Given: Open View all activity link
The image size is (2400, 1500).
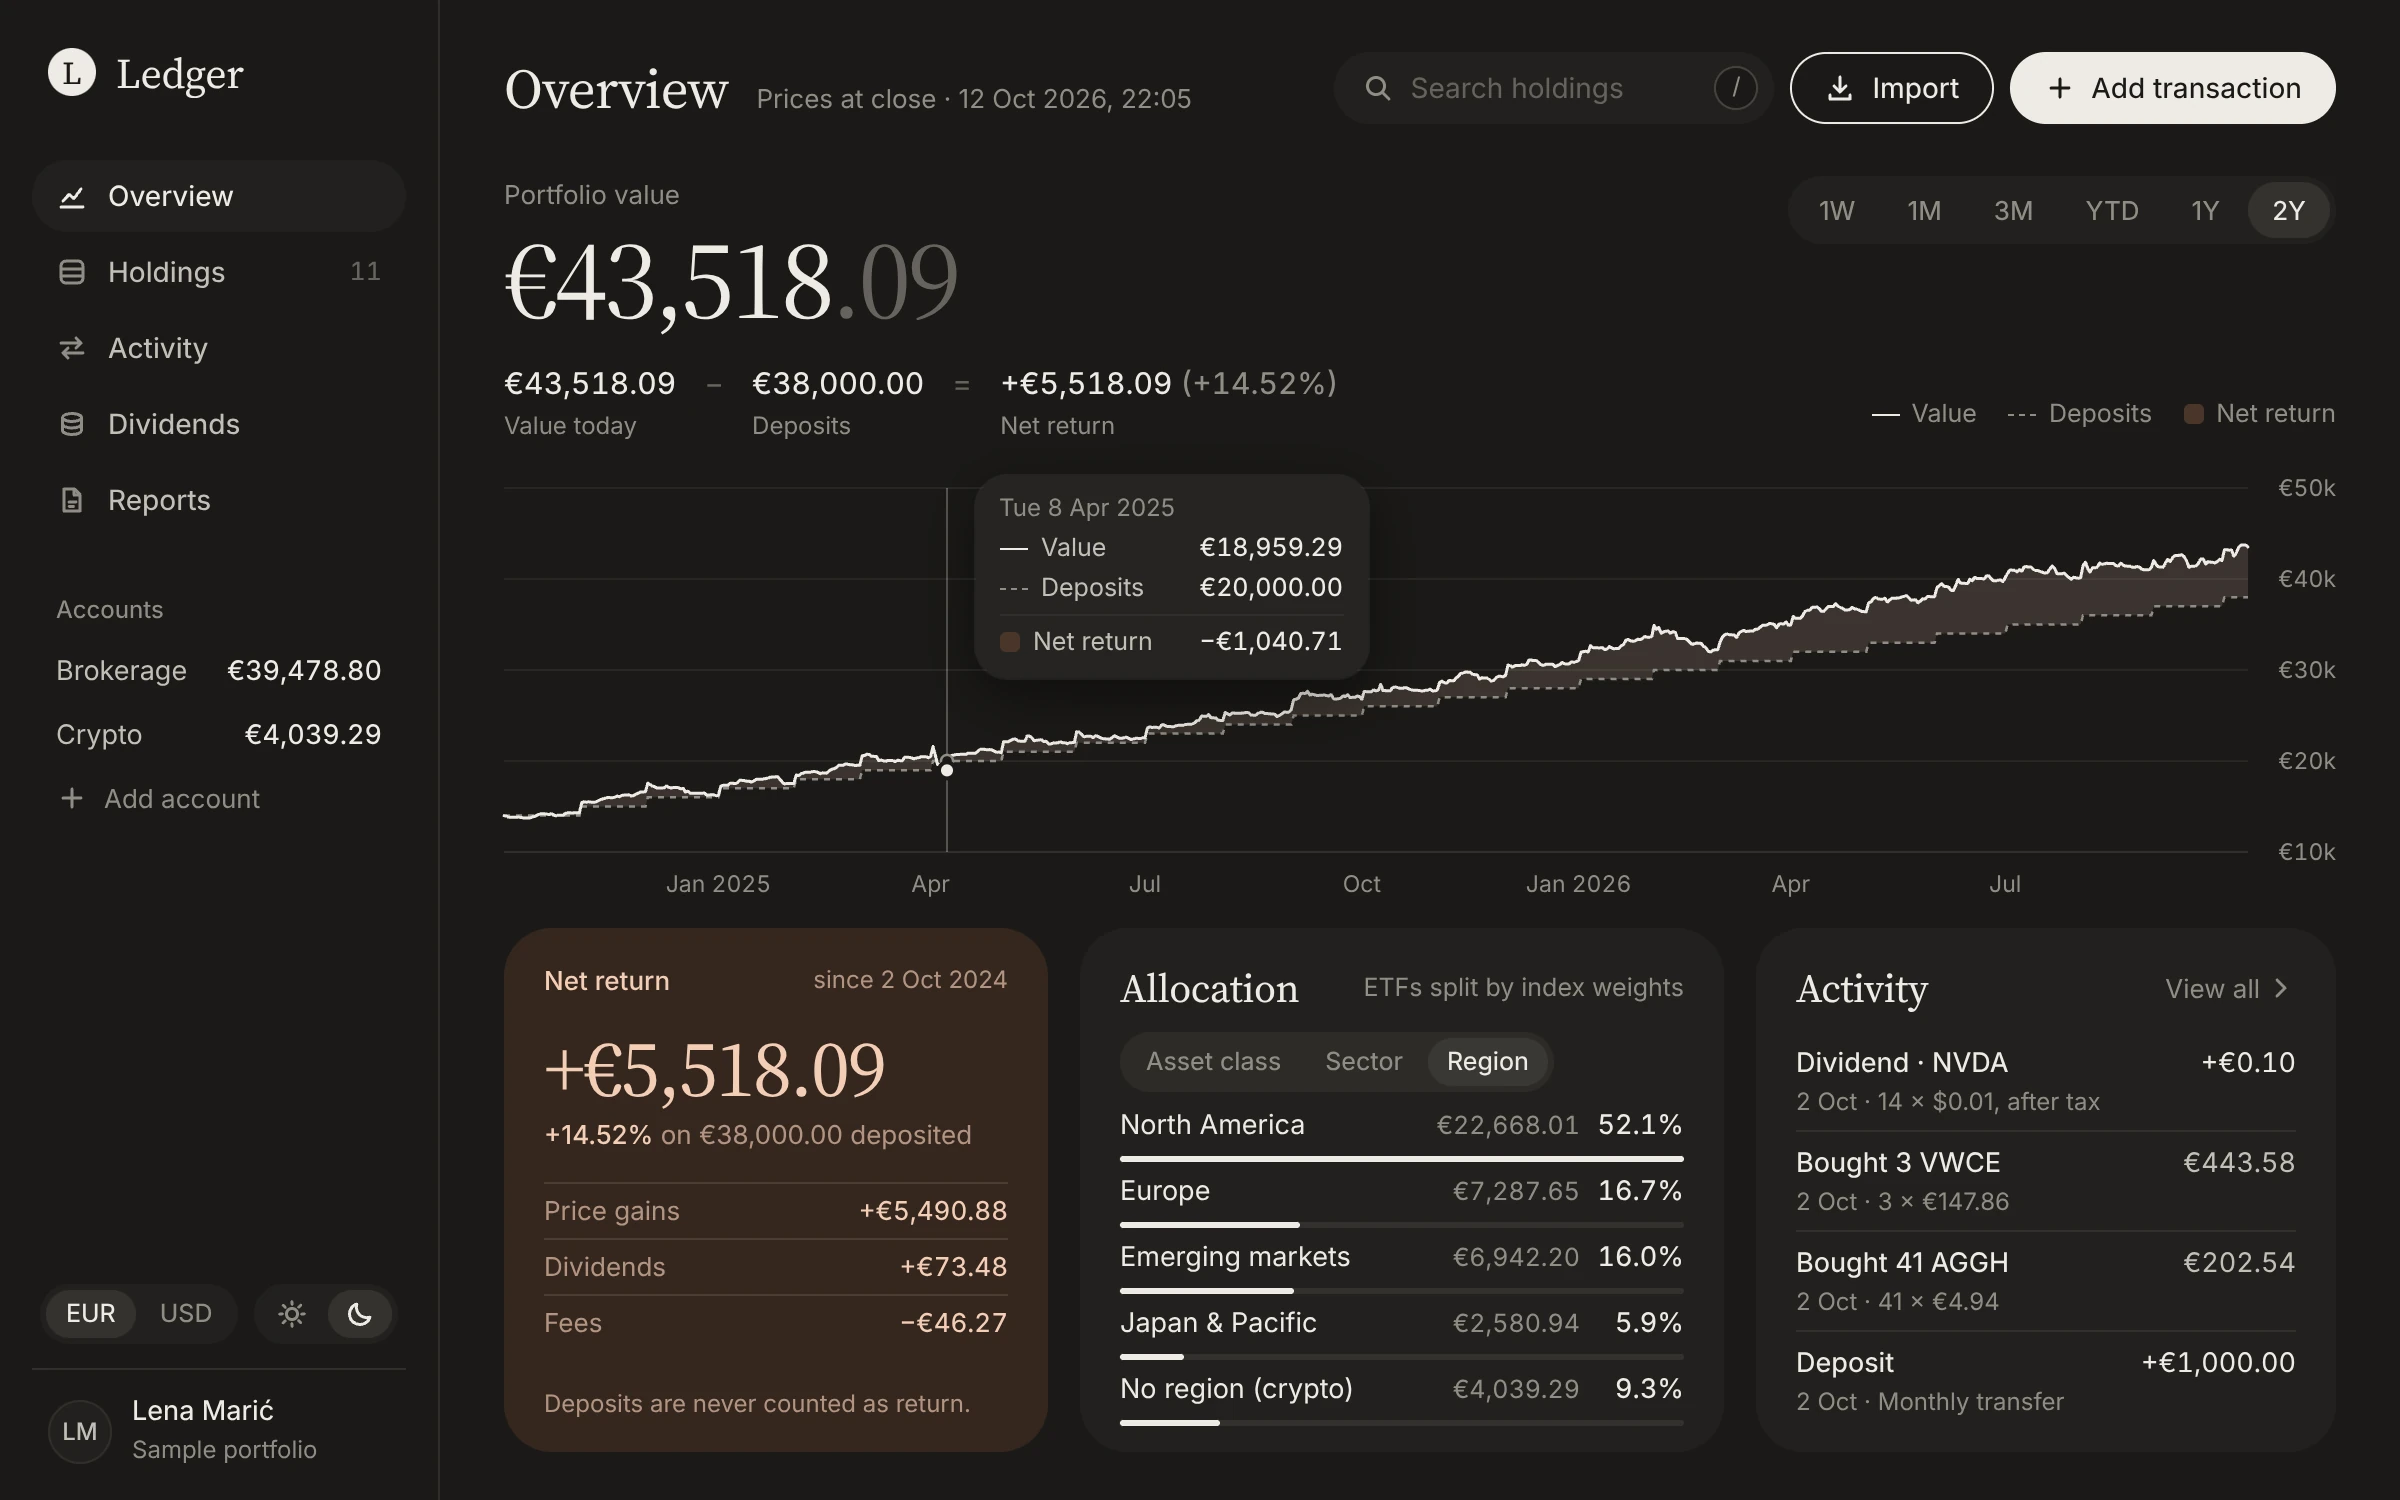Looking at the screenshot, I should point(2227,988).
